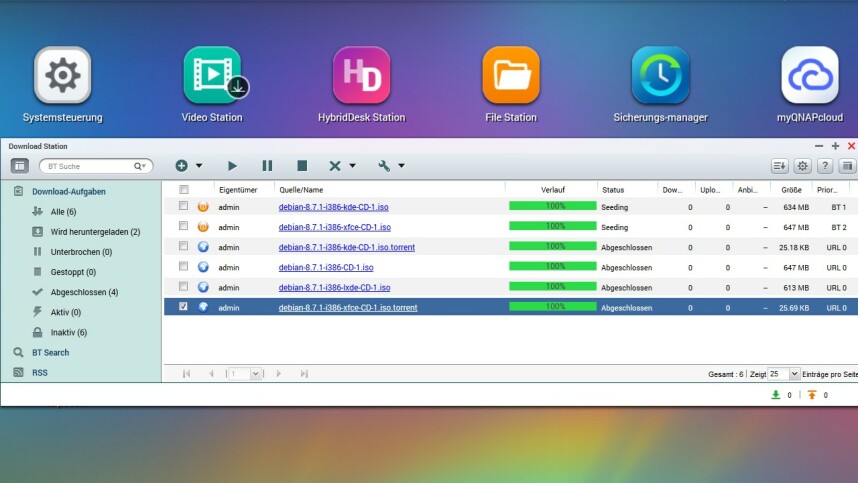Image resolution: width=858 pixels, height=483 pixels.
Task: Check box for debian-8.7.1-i386-lxde-CD-1.iso
Action: 183,287
